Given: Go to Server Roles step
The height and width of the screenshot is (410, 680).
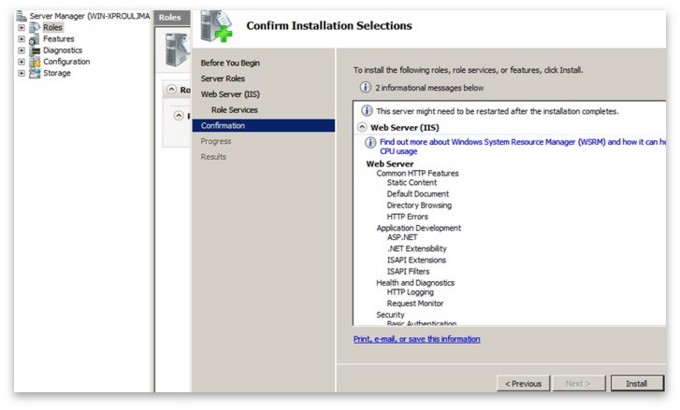Looking at the screenshot, I should pyautogui.click(x=223, y=79).
